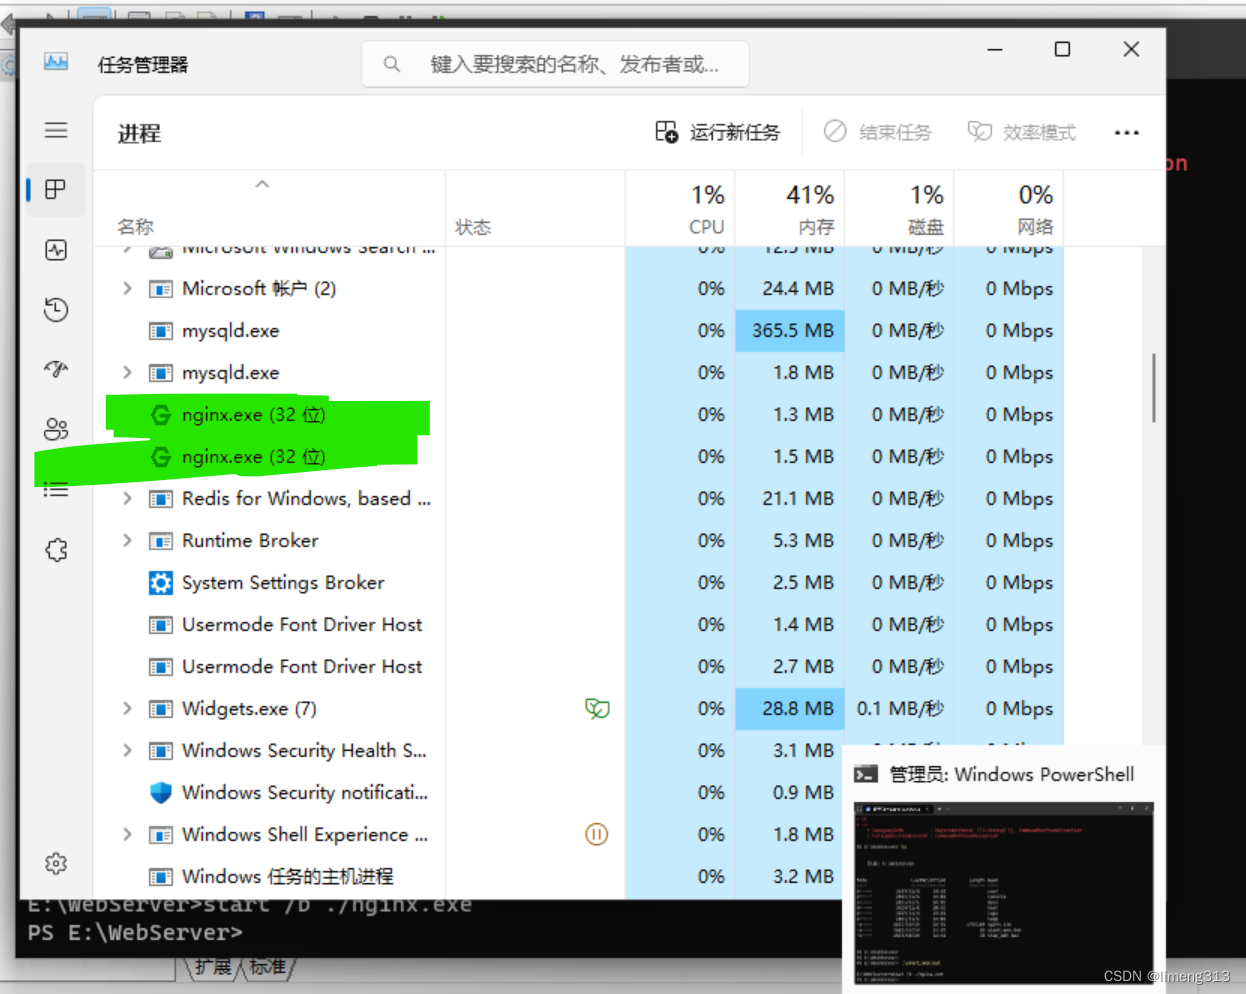1246x994 pixels.
Task: Click the System Settings Broker gear icon
Action: click(160, 582)
